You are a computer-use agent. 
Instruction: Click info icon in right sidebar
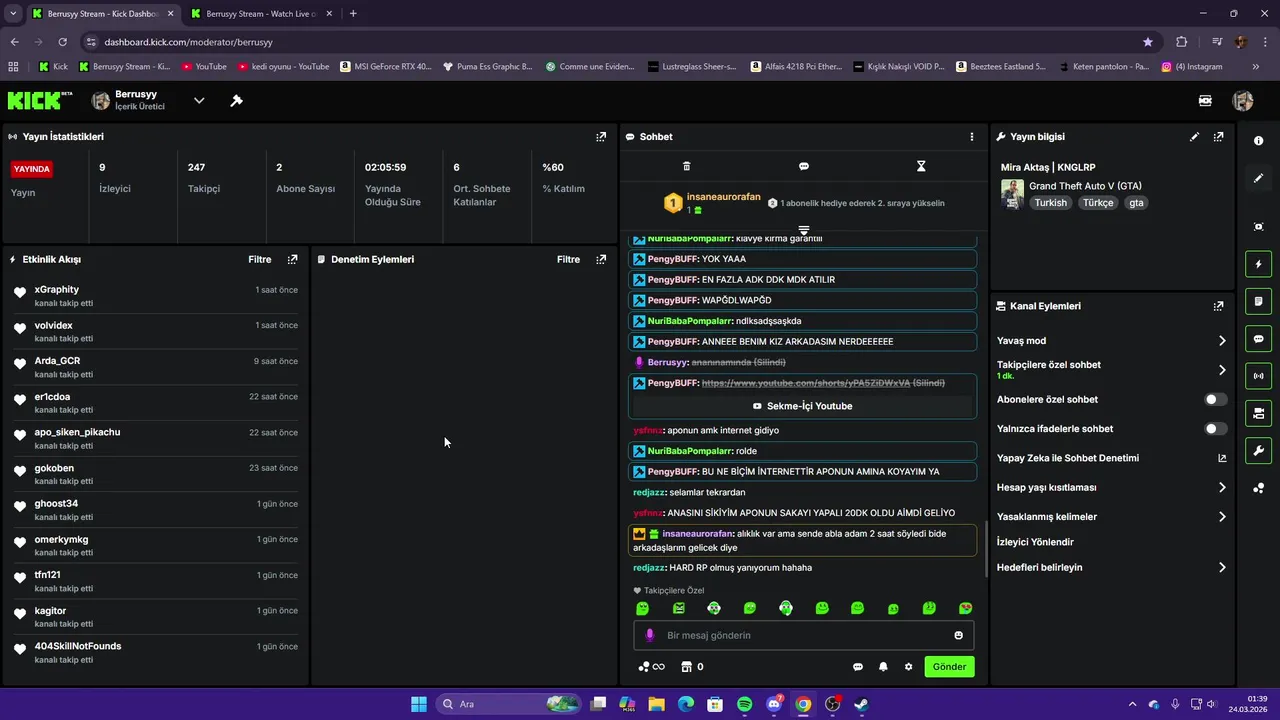pos(1258,141)
